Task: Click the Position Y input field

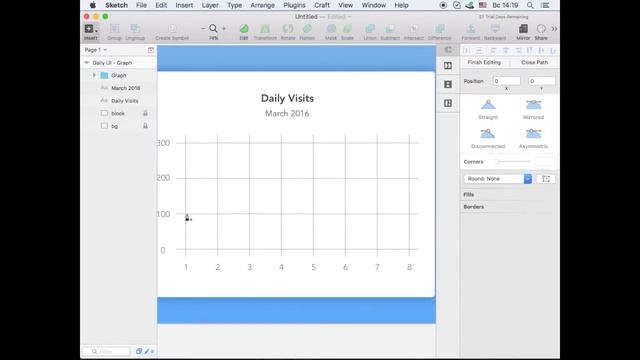Action: click(541, 81)
